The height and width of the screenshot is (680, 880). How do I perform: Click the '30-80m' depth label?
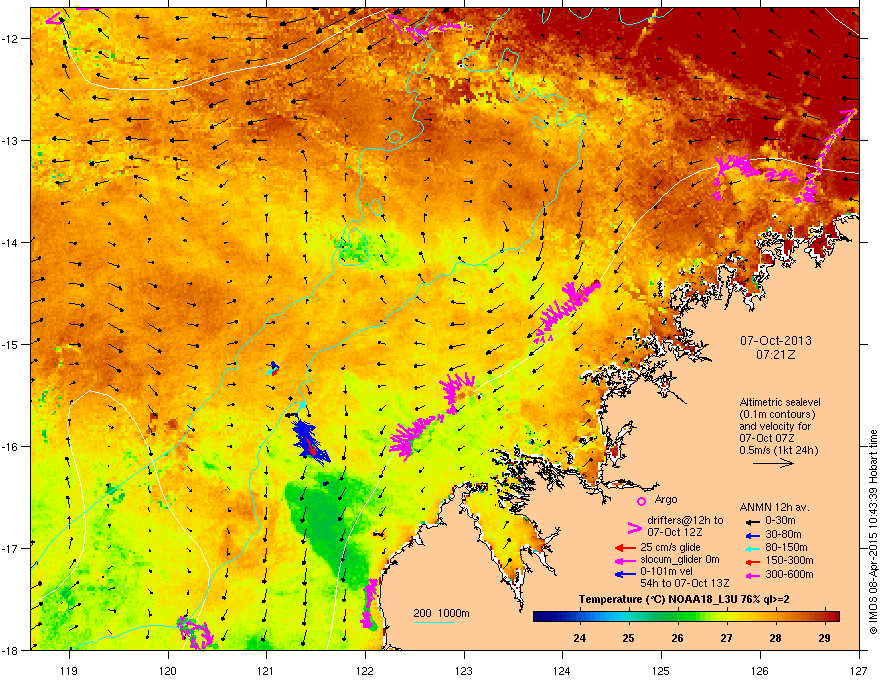point(783,534)
